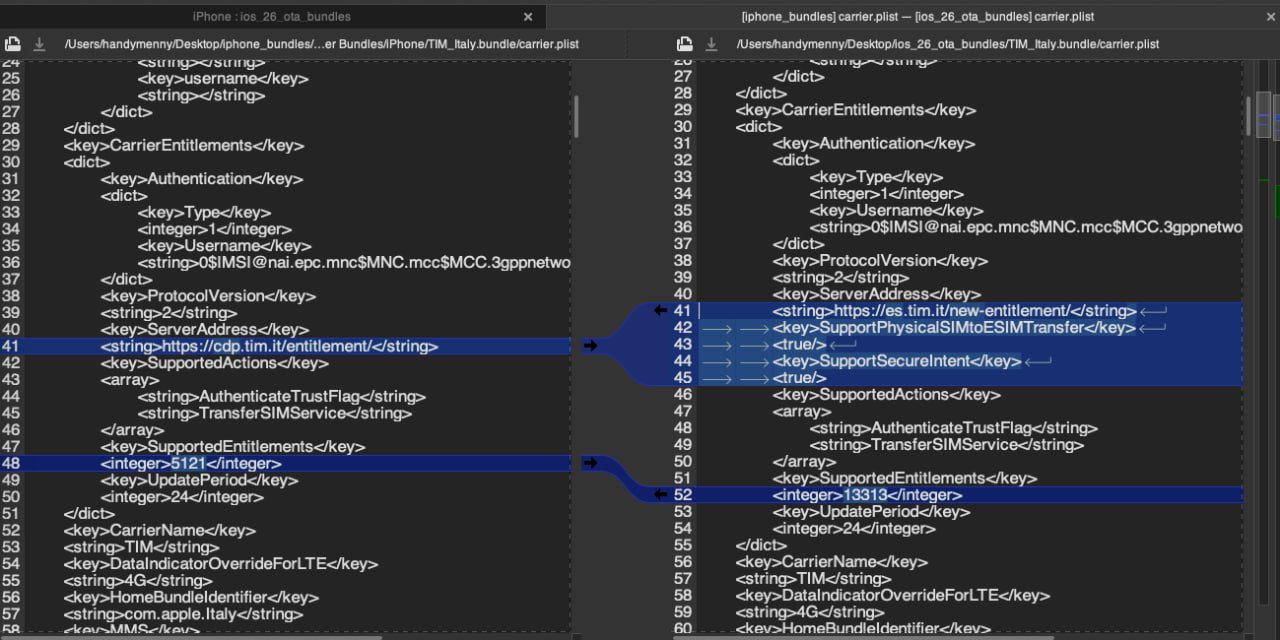Click the download arrow icon in right pane

[x=711, y=44]
